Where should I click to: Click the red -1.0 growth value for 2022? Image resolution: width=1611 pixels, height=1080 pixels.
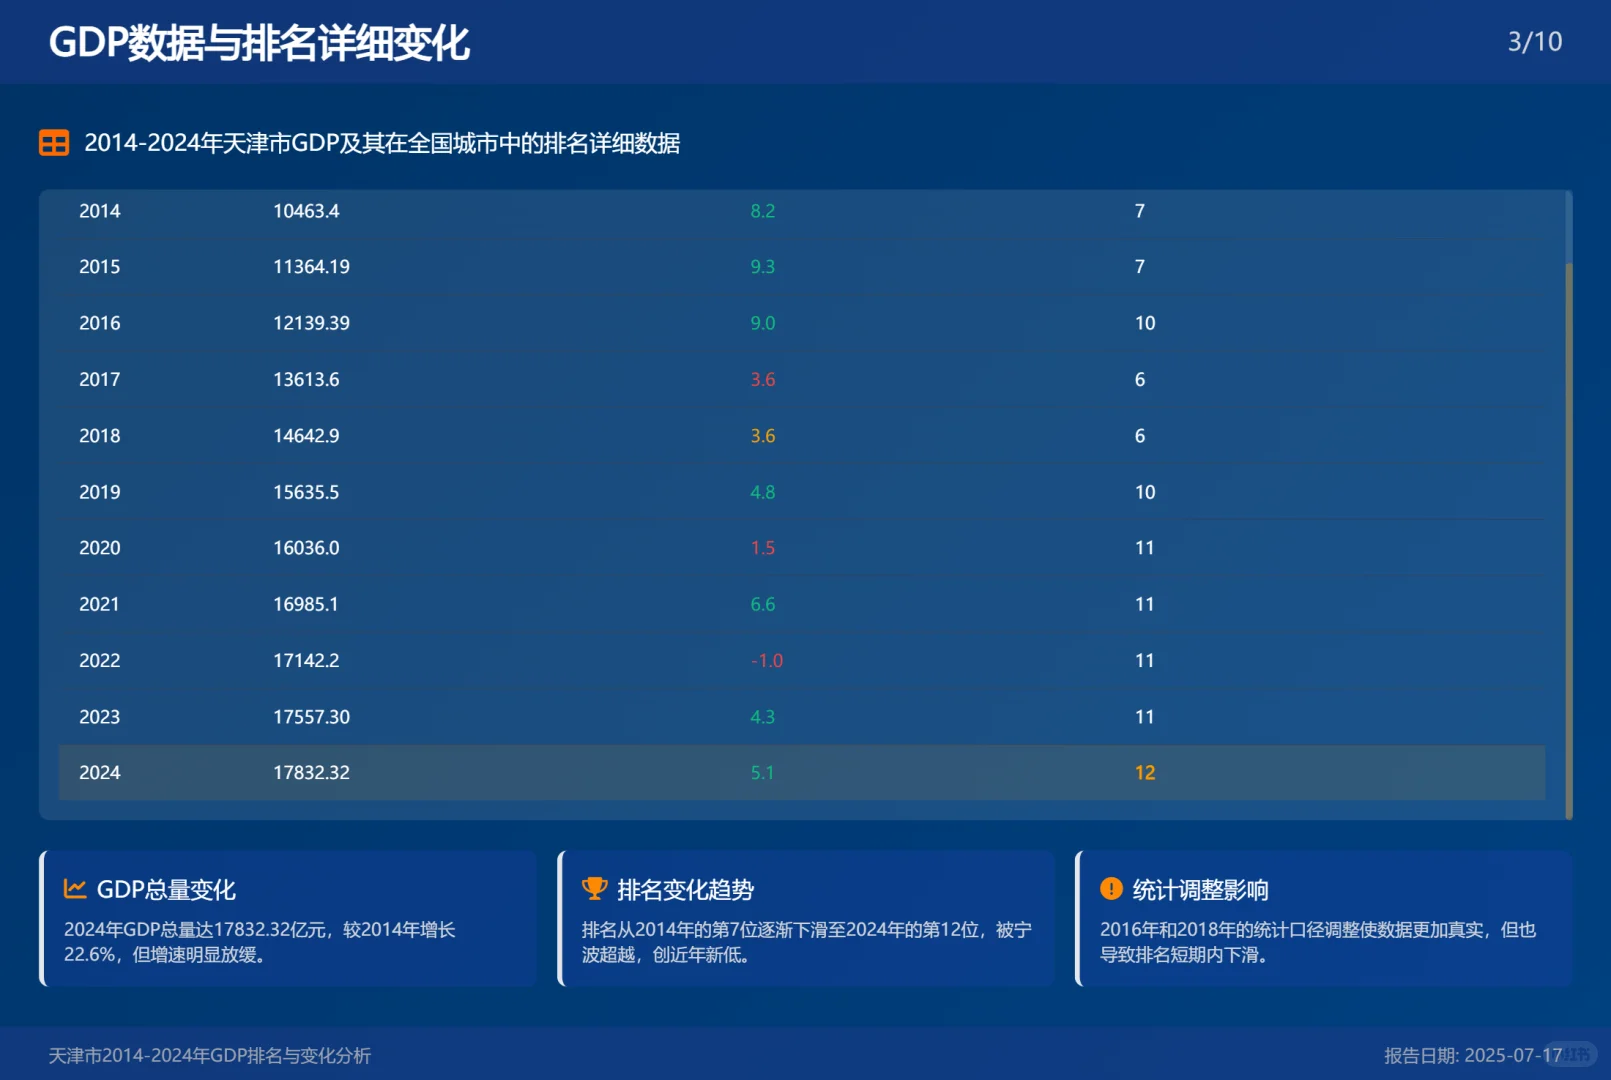(765, 660)
